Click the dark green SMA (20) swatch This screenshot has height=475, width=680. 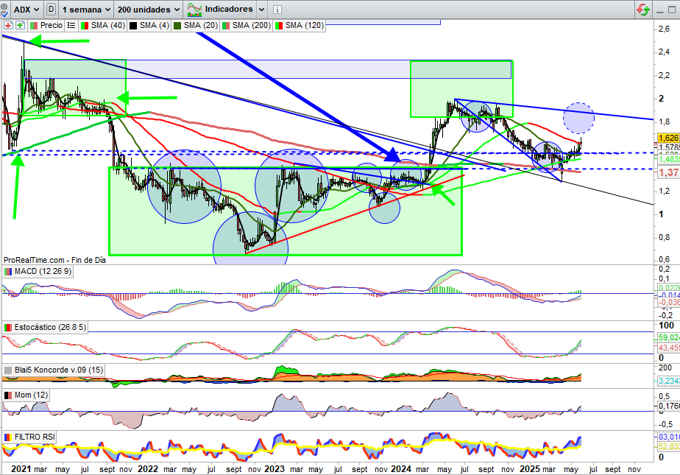(177, 26)
